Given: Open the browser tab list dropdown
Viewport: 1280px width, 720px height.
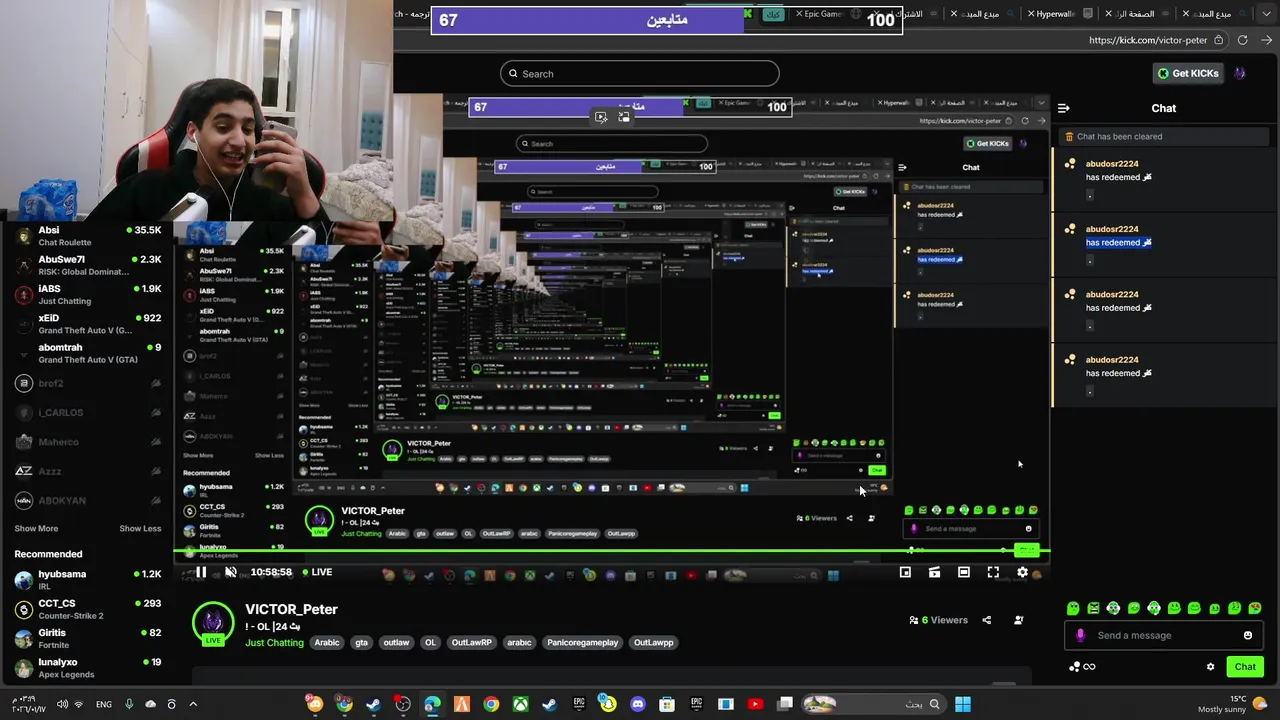Looking at the screenshot, I should pos(1266,14).
